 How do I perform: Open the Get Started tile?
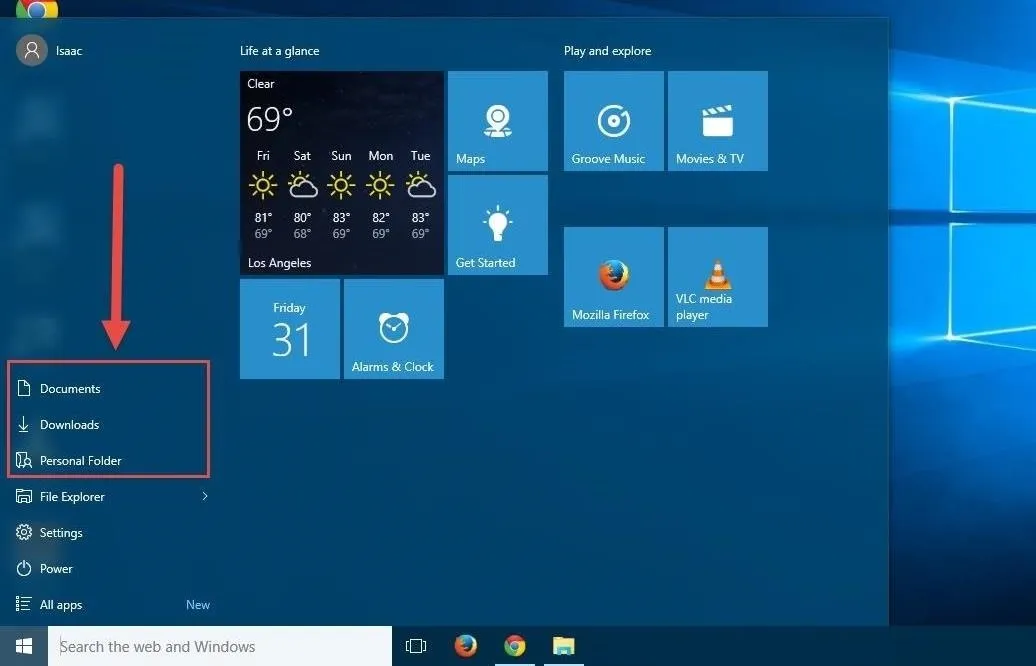(x=498, y=225)
